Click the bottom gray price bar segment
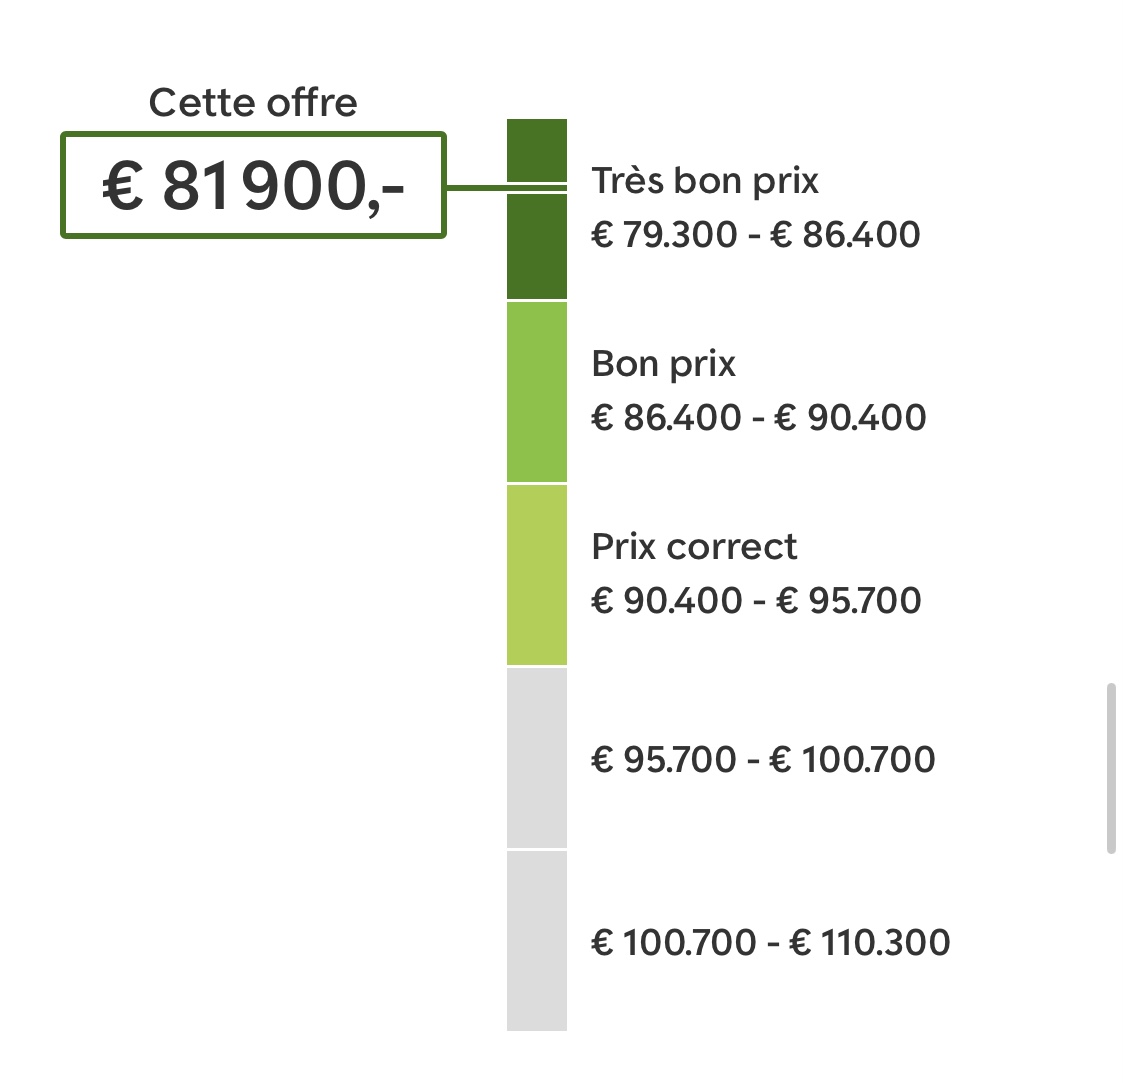 coord(537,941)
